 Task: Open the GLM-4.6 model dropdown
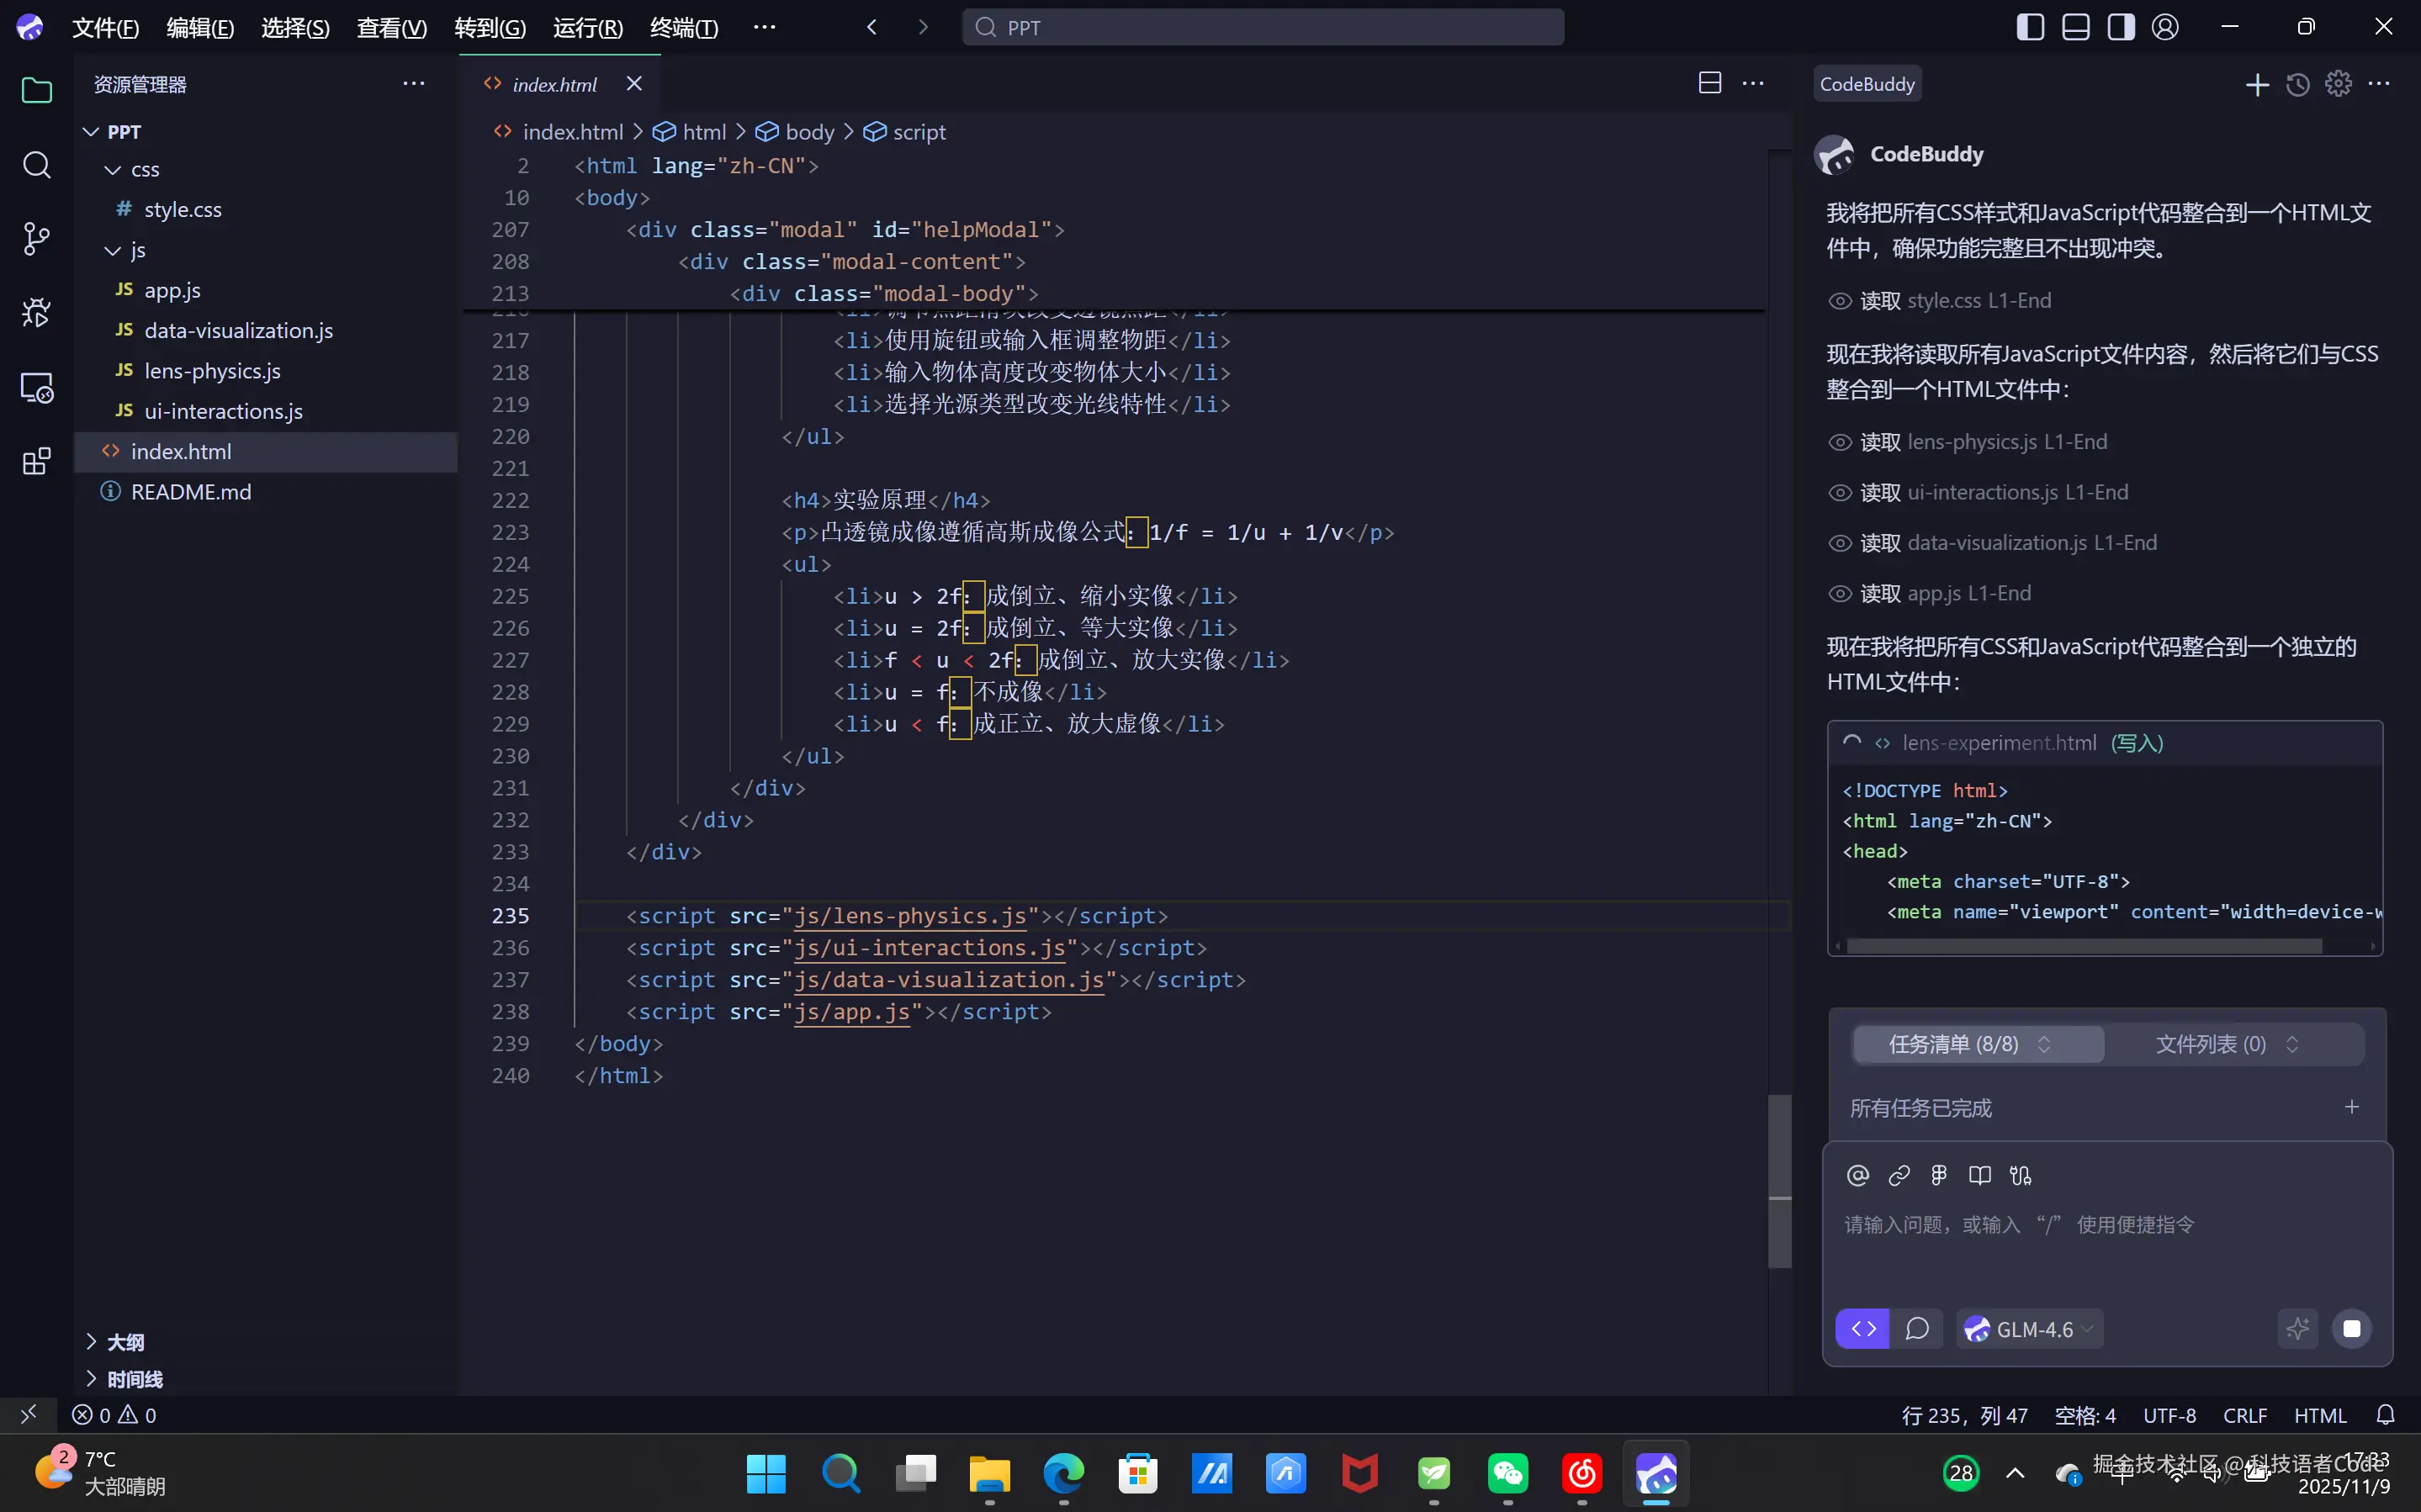pyautogui.click(x=2031, y=1329)
